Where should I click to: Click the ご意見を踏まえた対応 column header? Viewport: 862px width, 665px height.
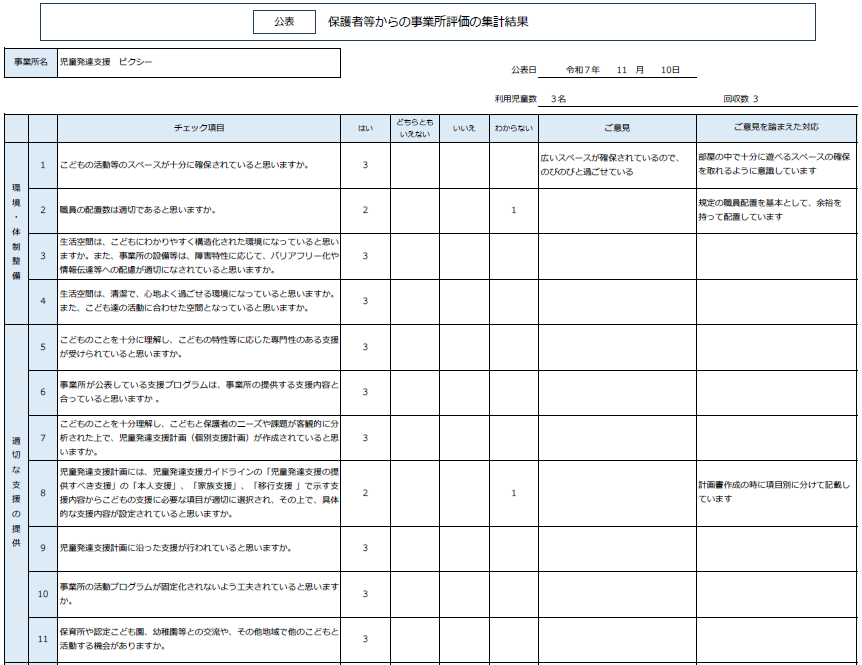click(x=776, y=128)
